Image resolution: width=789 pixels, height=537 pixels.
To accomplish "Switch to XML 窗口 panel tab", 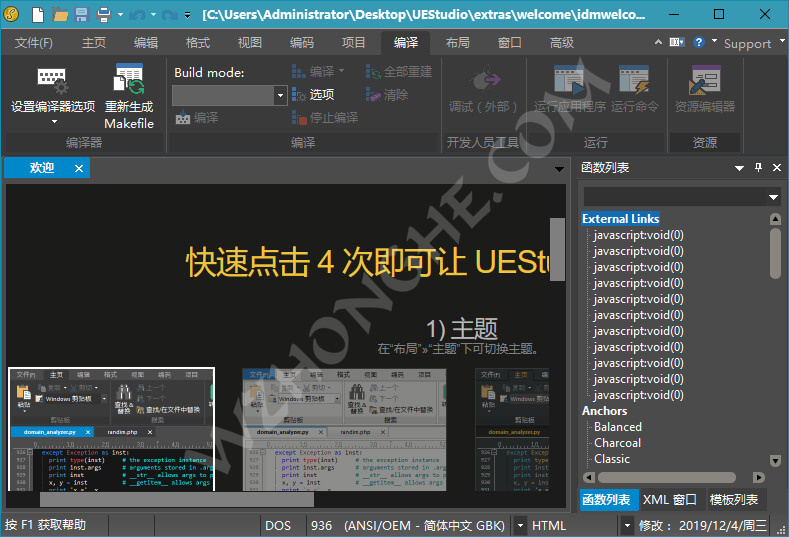I will click(x=670, y=500).
